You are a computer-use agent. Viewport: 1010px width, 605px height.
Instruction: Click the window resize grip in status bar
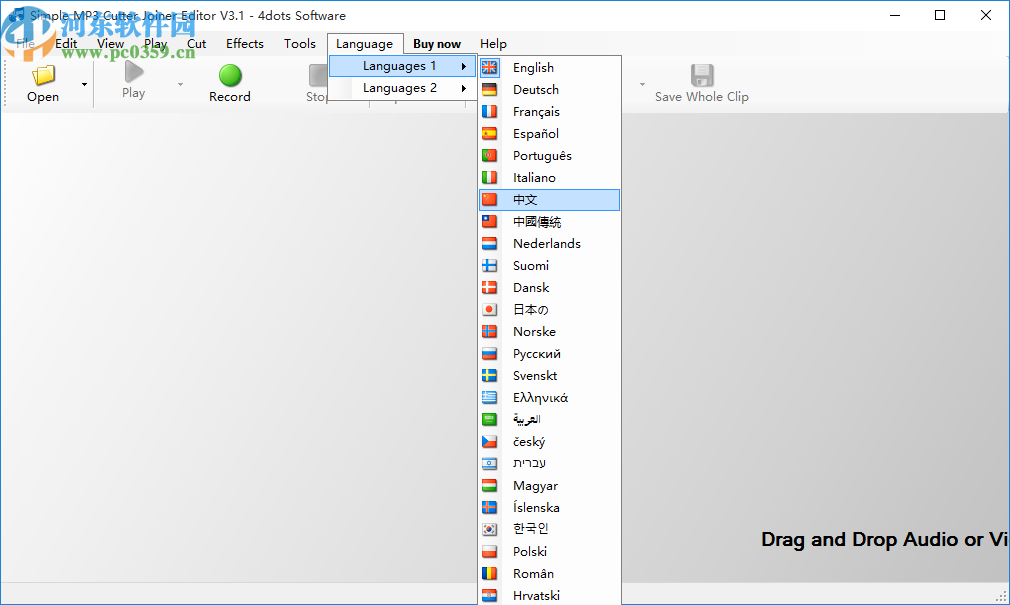click(1000, 595)
